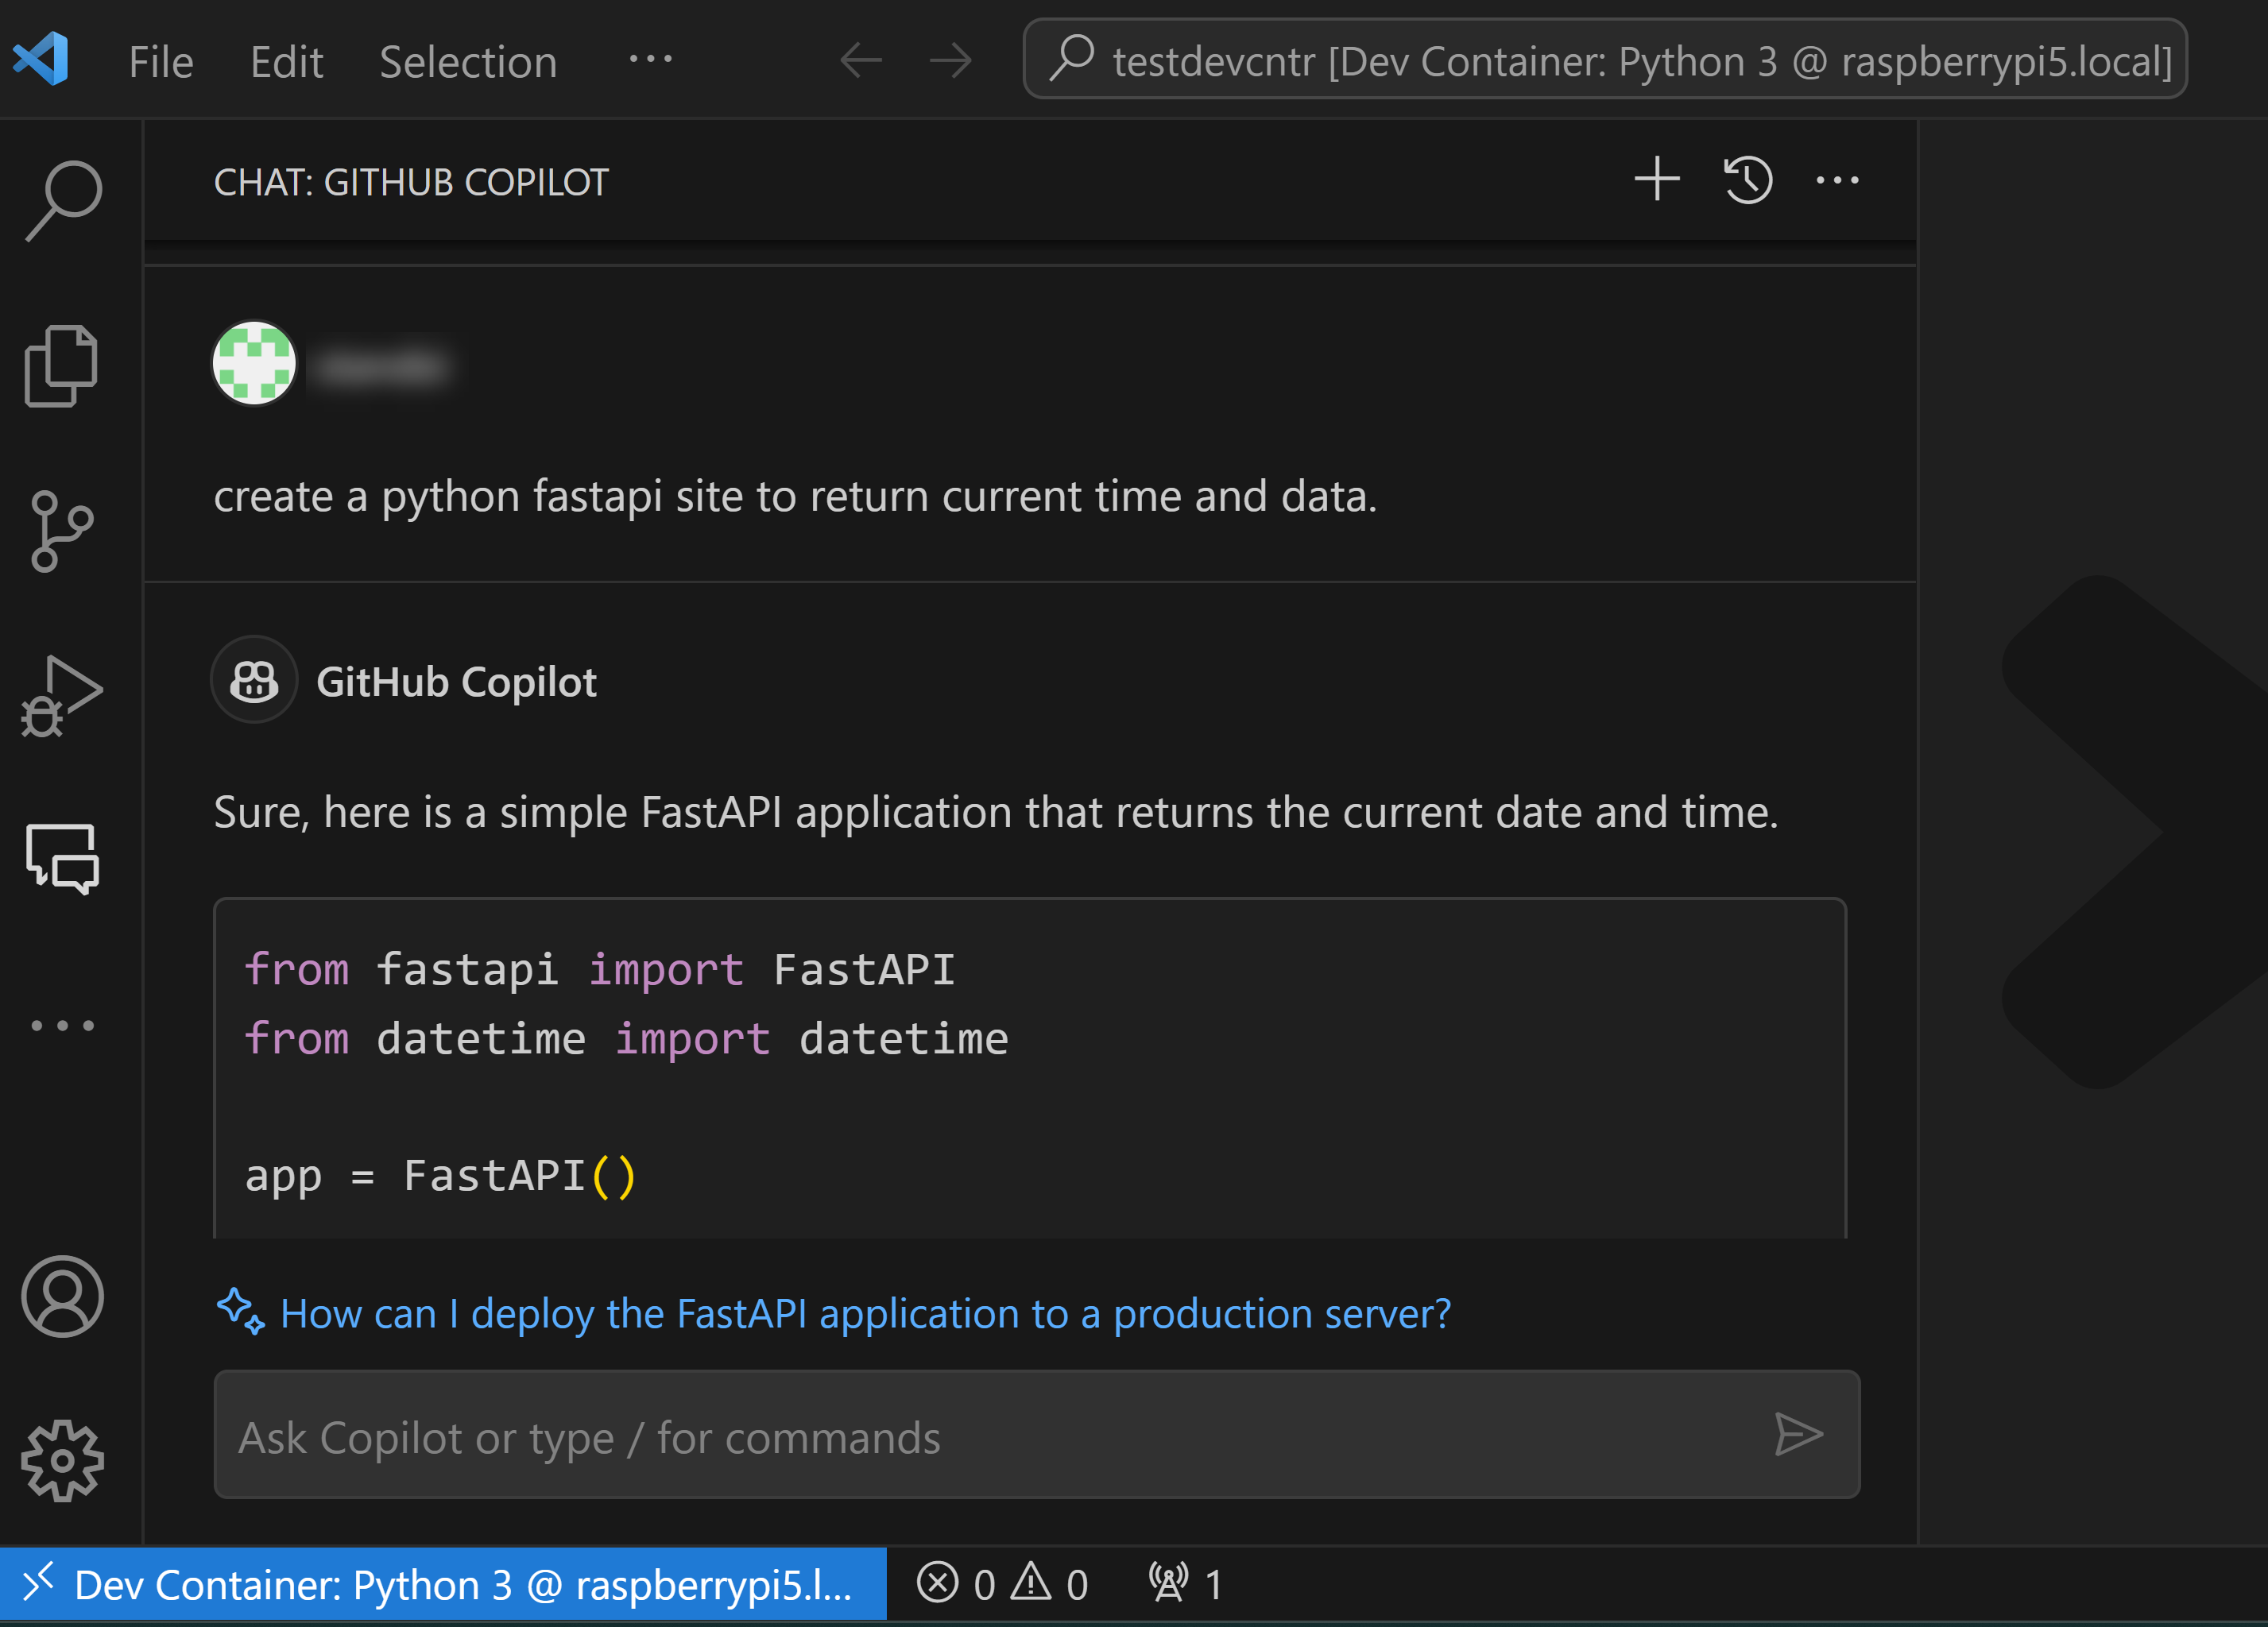This screenshot has height=1627, width=2268.
Task: Go back with the left arrow
Action: click(861, 60)
